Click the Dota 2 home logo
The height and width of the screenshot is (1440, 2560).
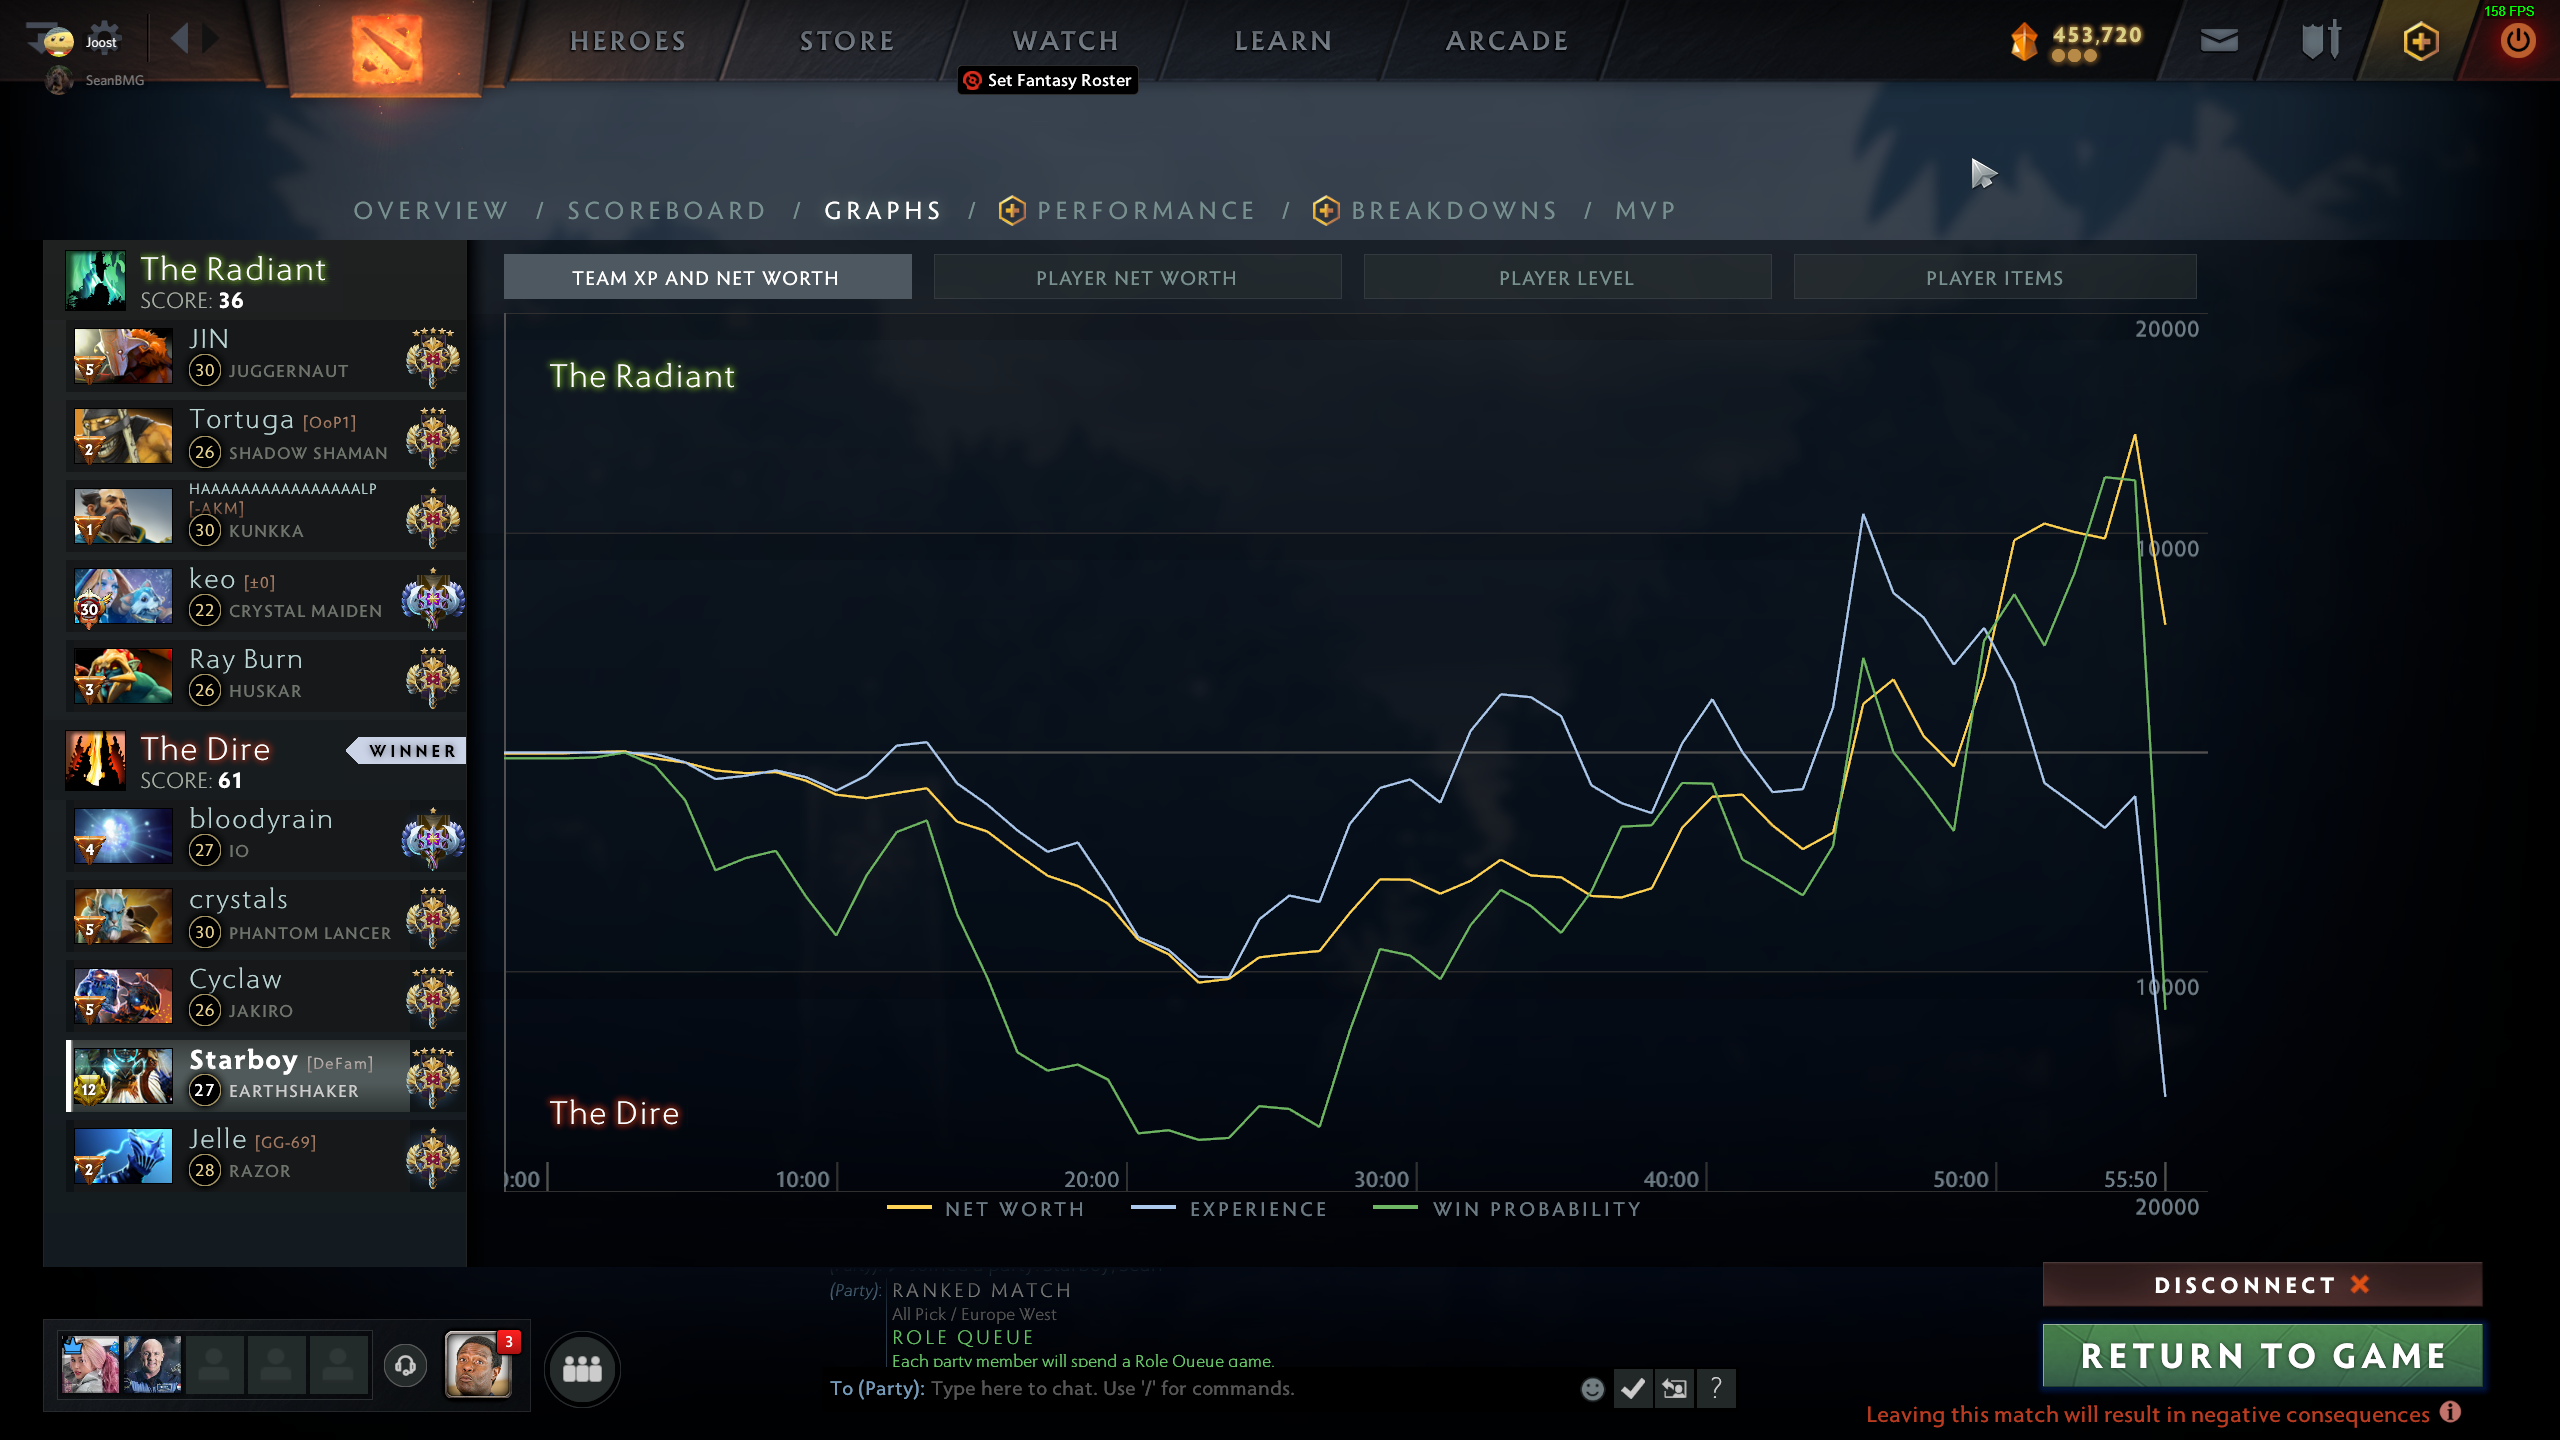point(386,47)
